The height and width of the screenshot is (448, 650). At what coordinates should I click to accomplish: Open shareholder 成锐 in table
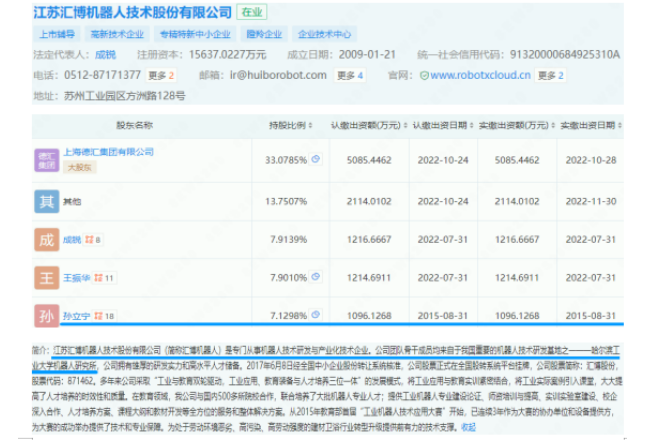[72, 240]
